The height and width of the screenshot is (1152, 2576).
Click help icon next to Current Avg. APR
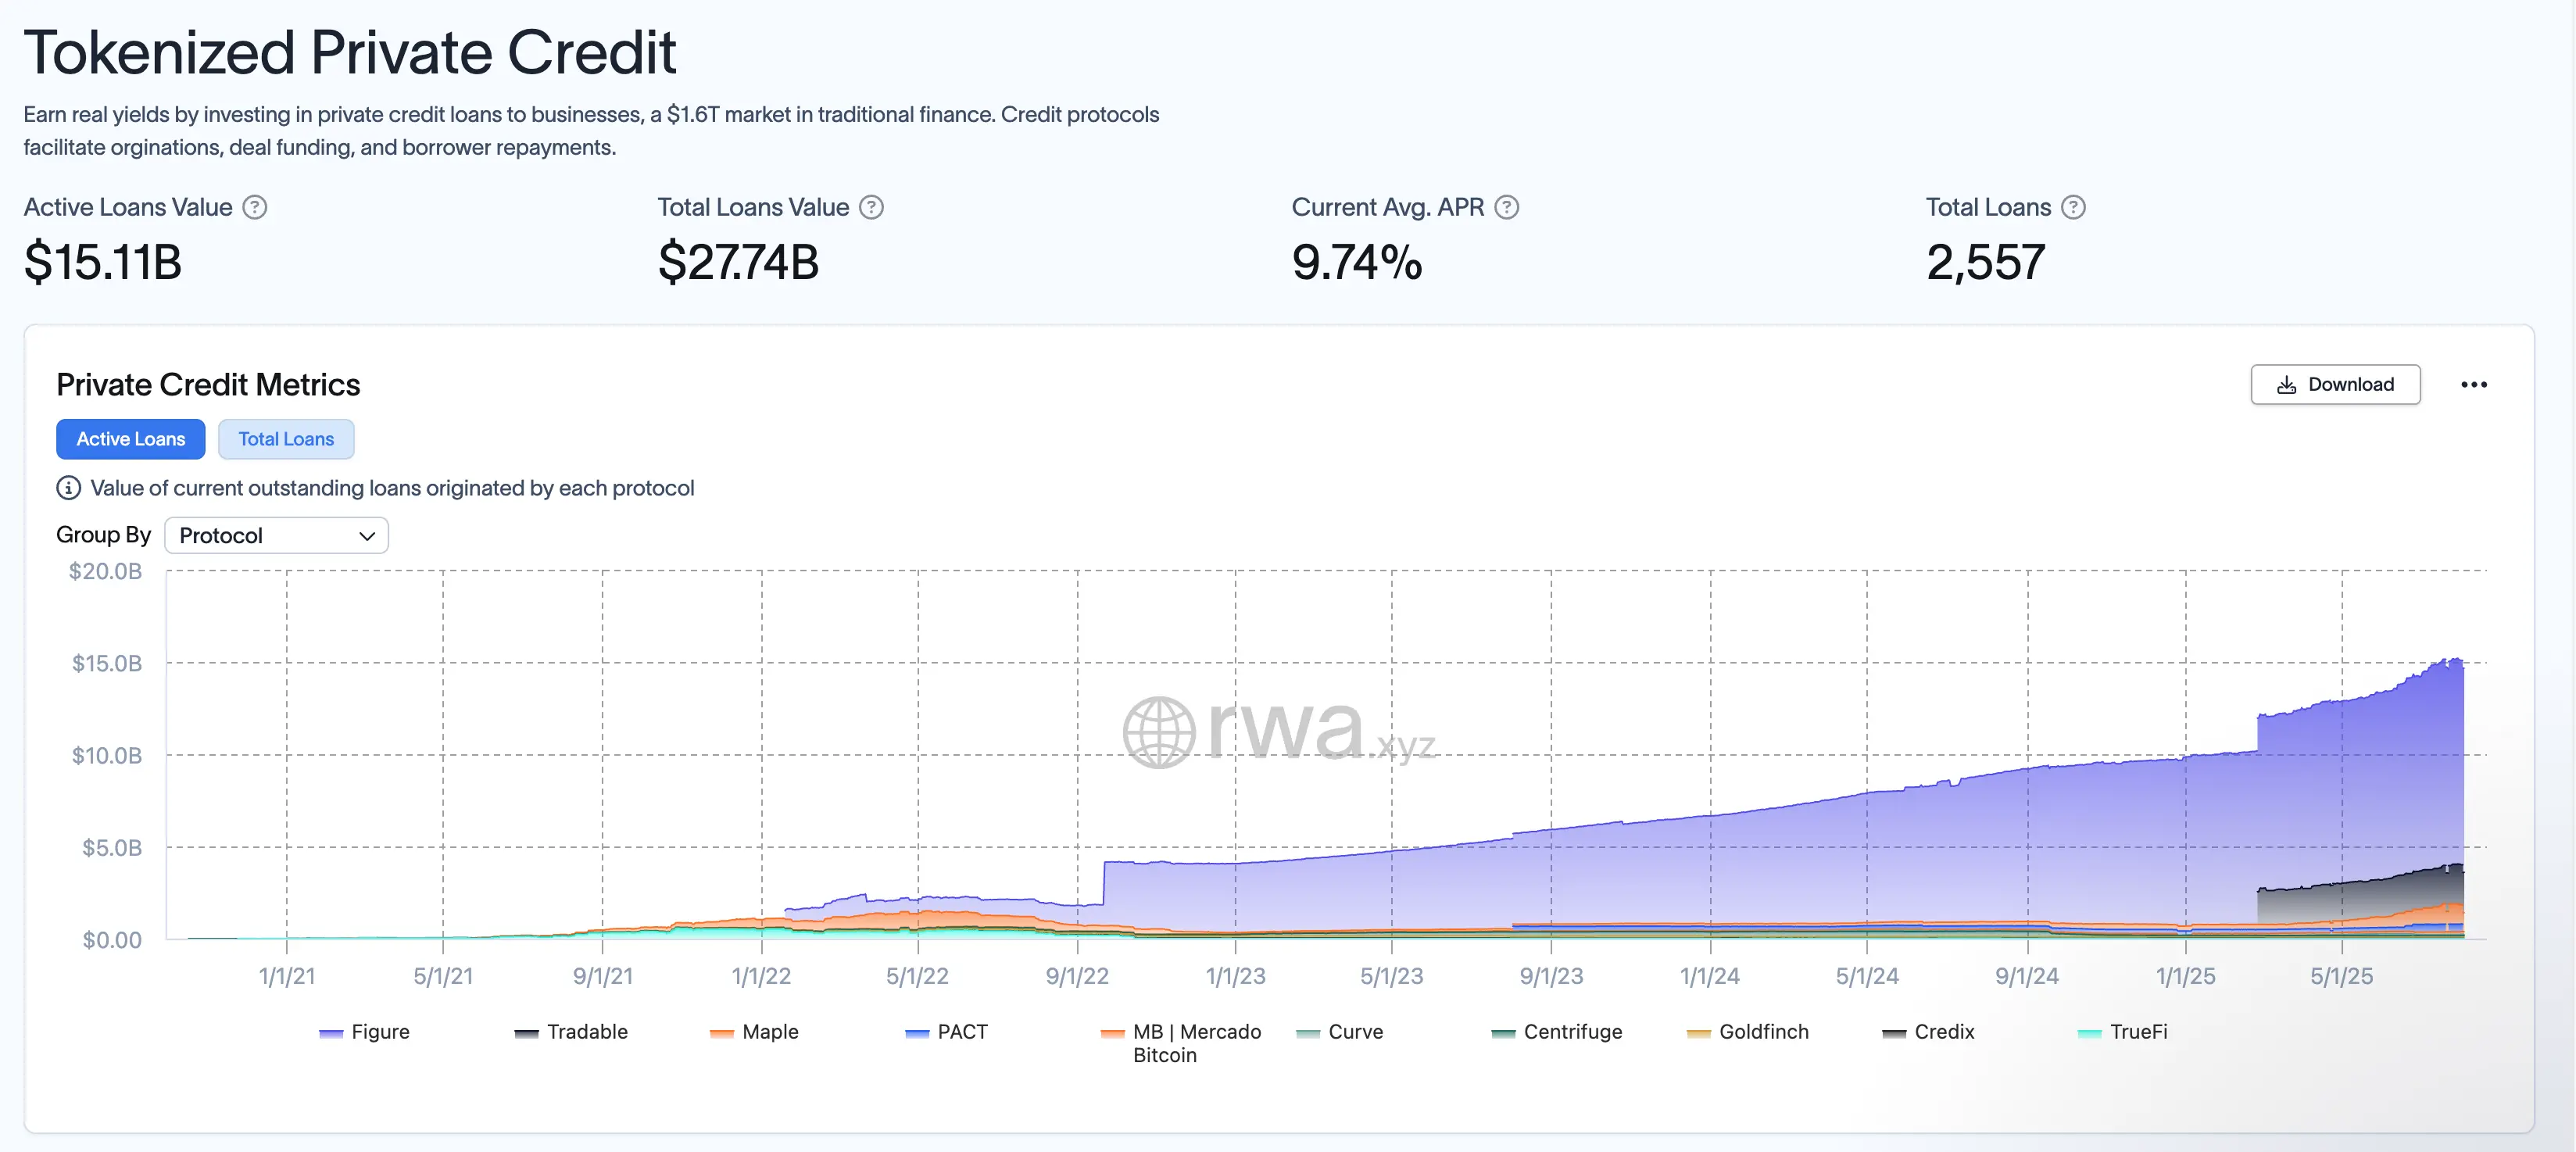click(1506, 207)
